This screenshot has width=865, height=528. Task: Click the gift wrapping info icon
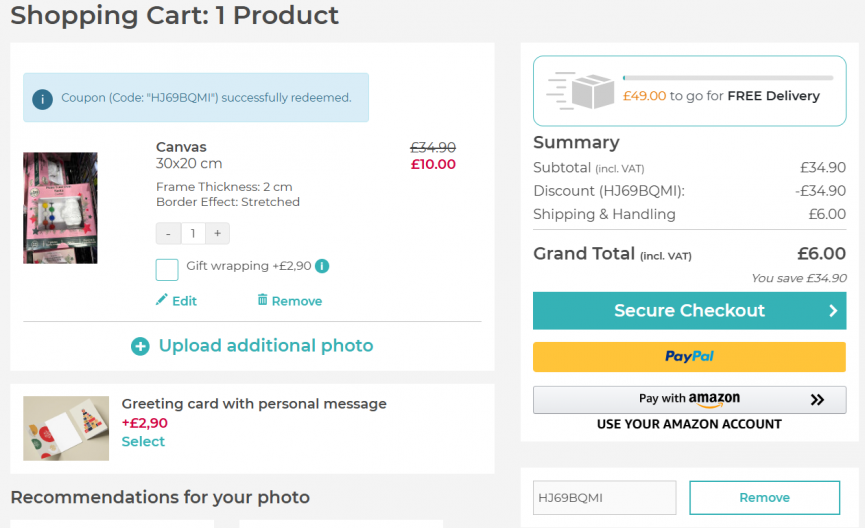[322, 266]
